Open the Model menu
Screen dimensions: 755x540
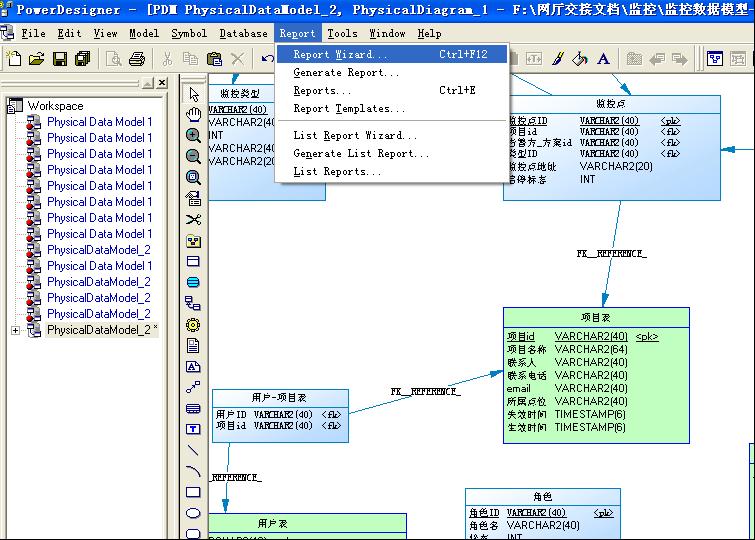[144, 33]
